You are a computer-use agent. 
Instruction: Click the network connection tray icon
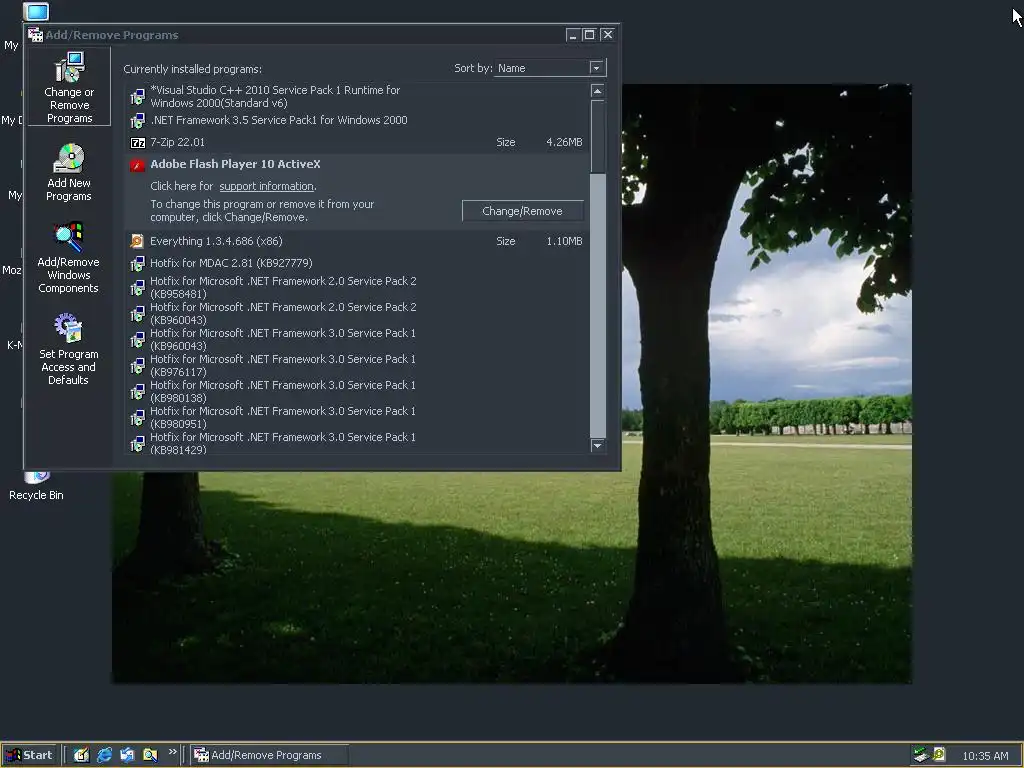point(921,755)
